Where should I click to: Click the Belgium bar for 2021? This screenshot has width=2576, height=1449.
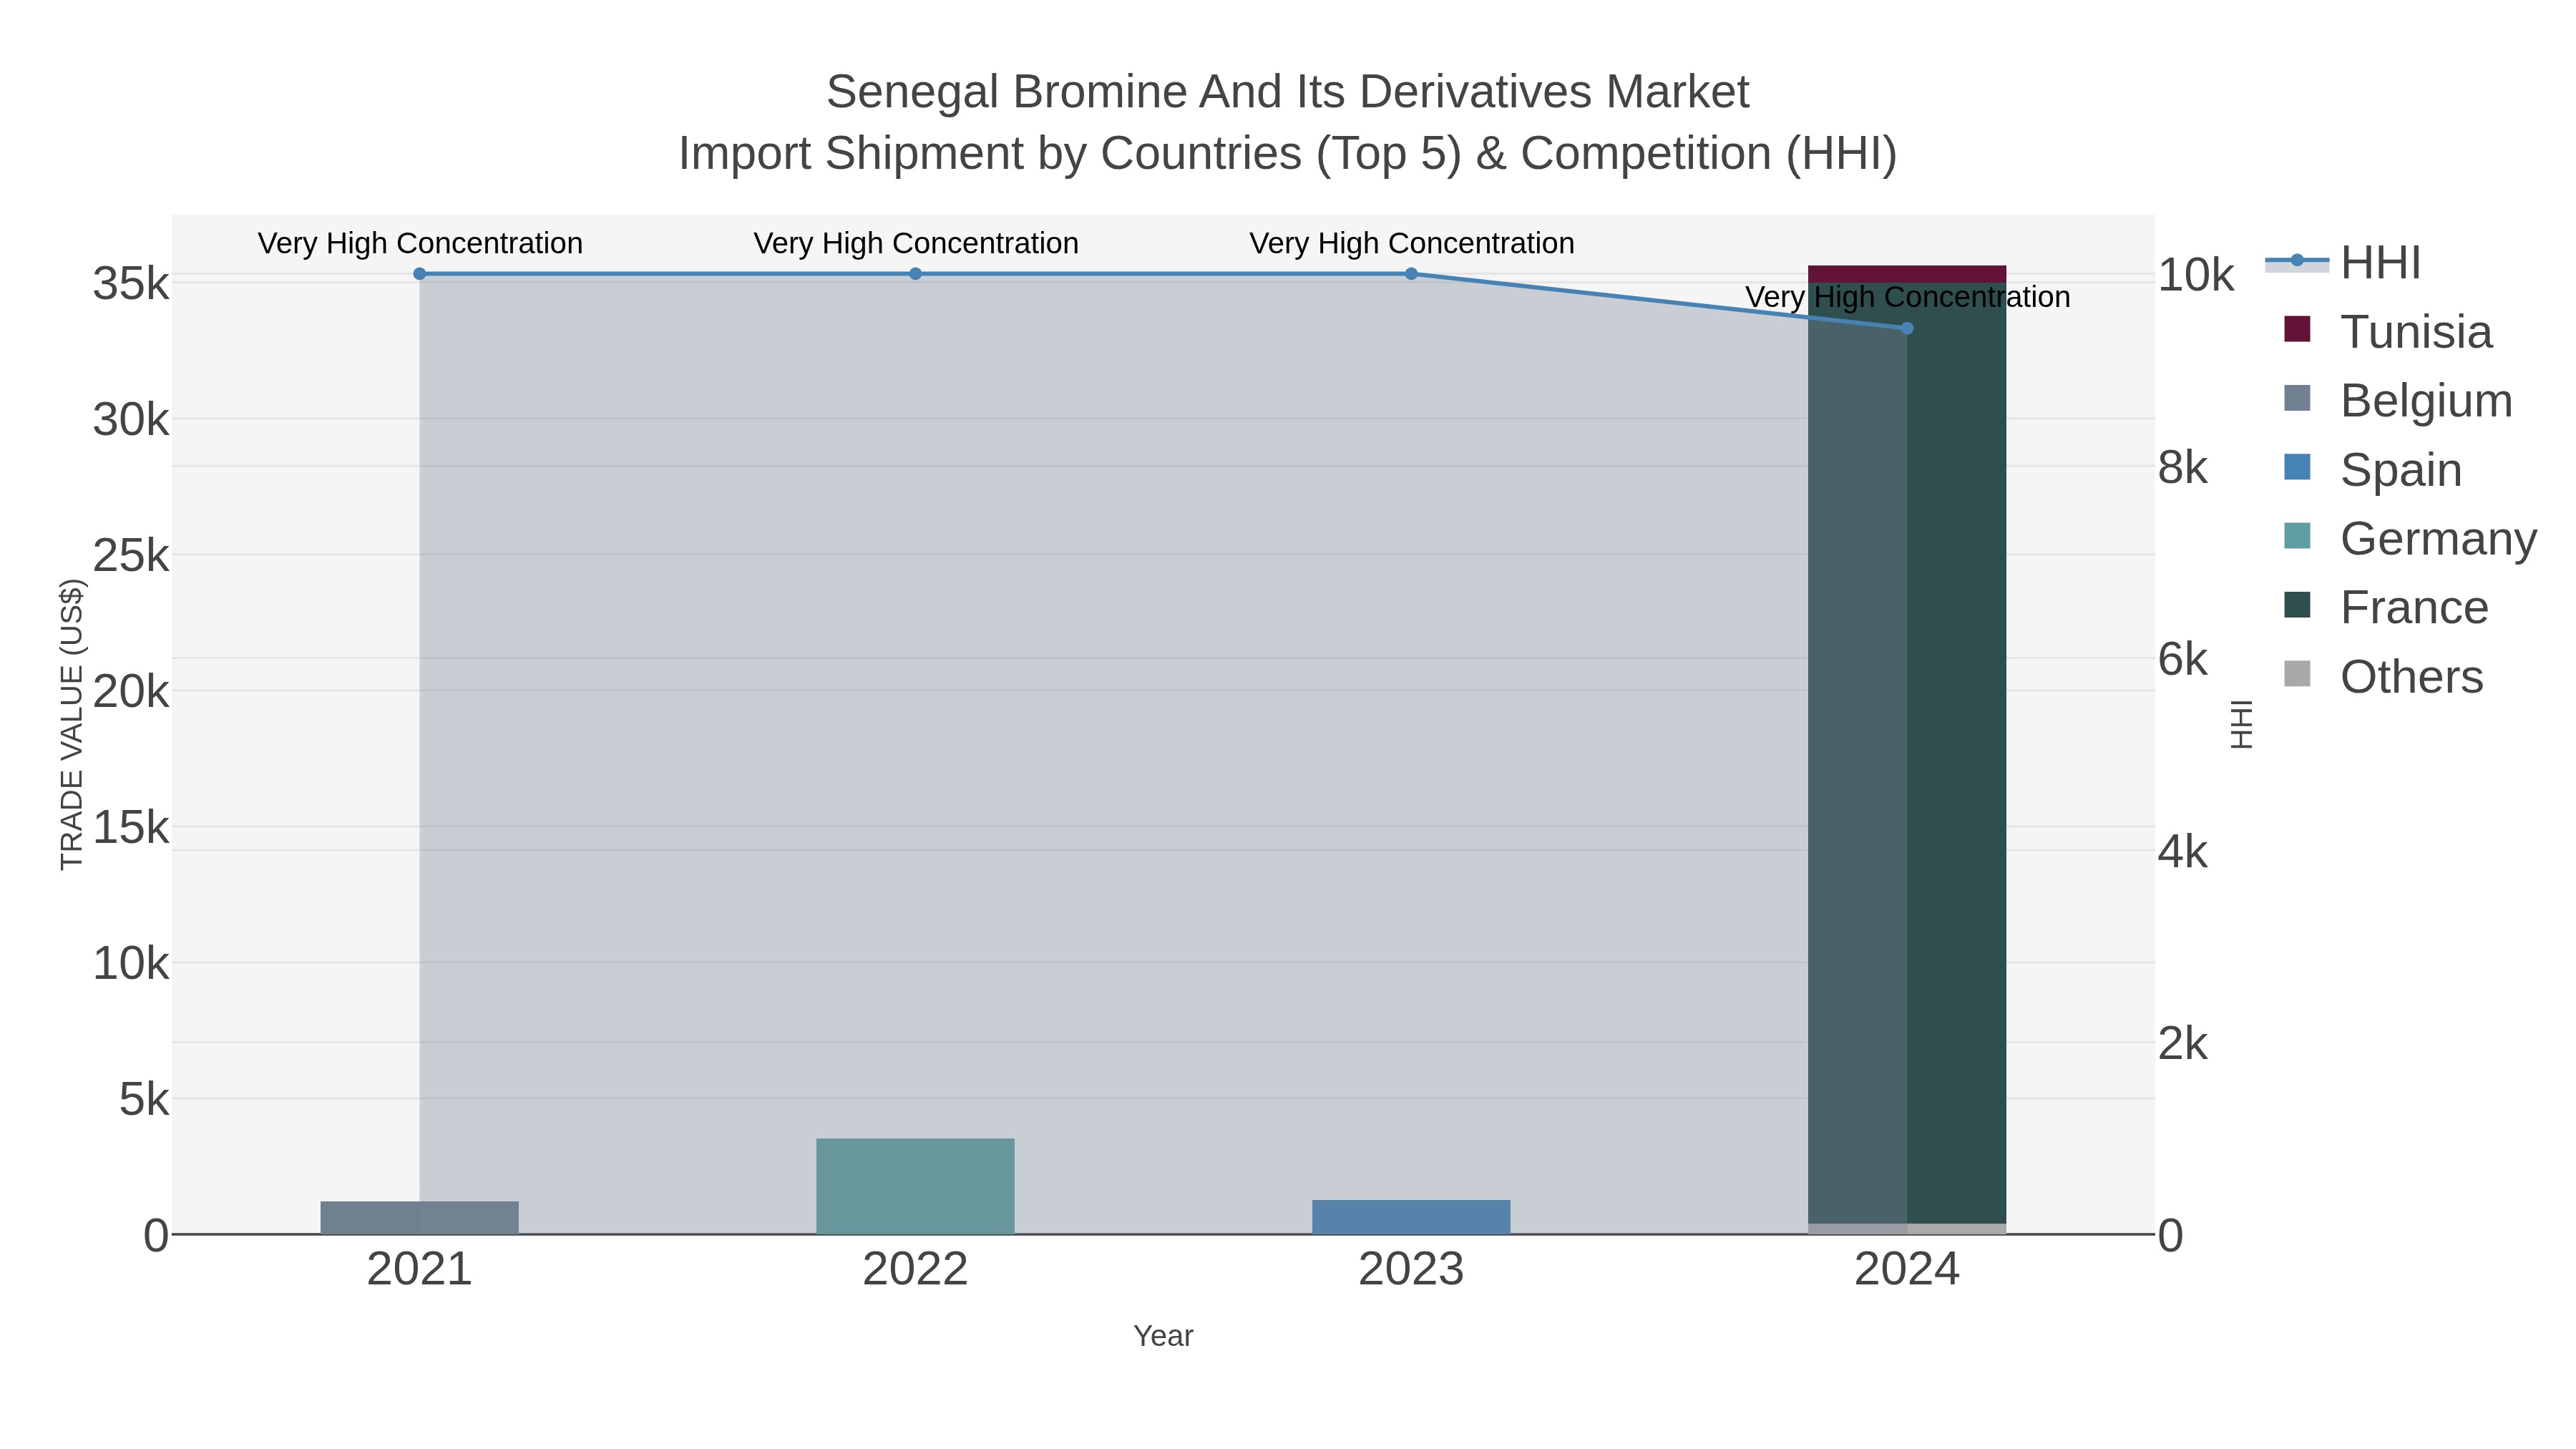[x=419, y=1218]
